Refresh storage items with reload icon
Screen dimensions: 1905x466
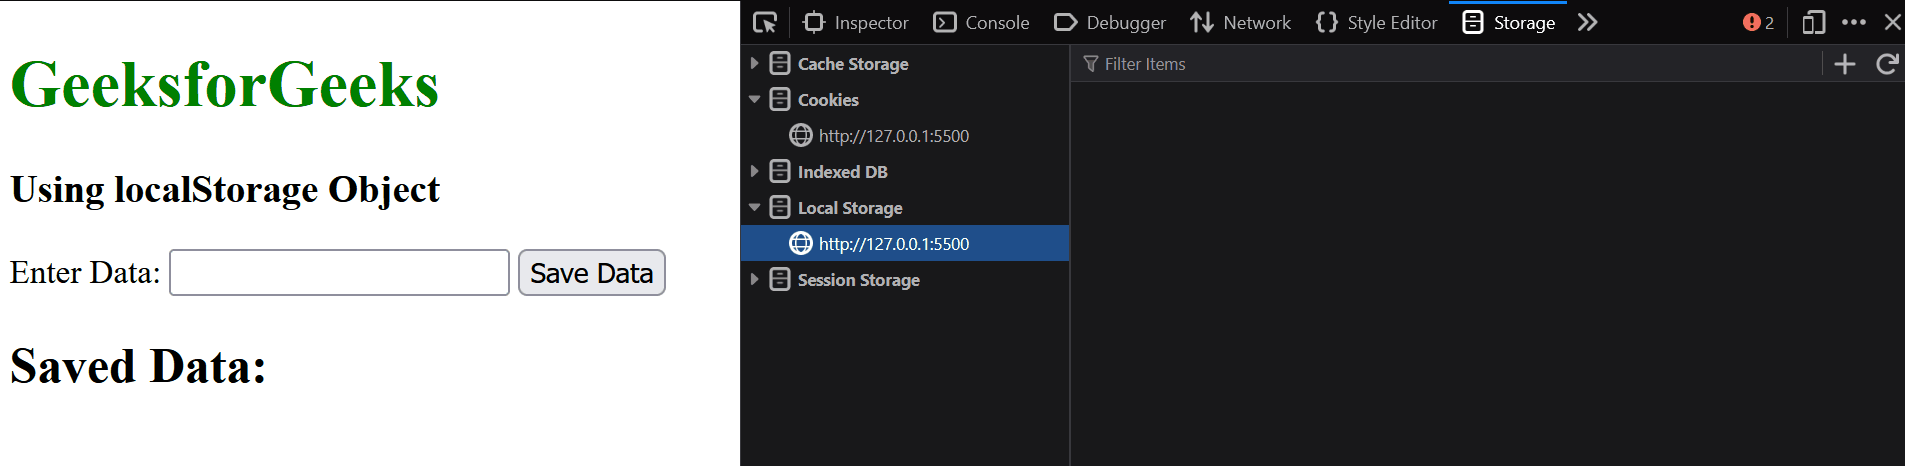1887,64
